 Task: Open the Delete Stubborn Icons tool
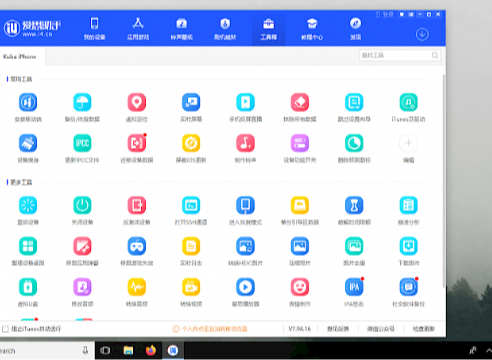coord(354,143)
